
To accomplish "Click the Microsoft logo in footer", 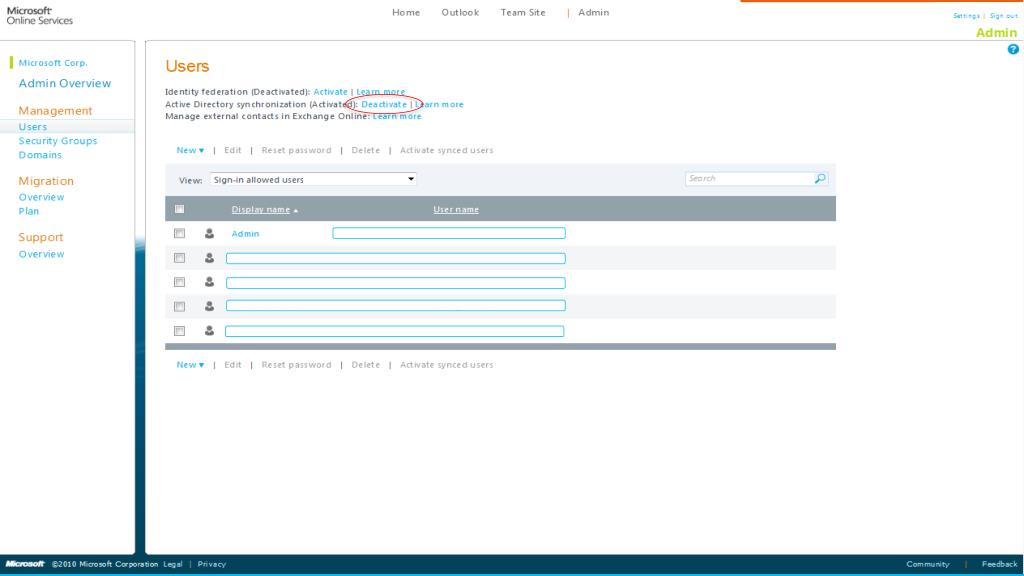I will point(25,564).
